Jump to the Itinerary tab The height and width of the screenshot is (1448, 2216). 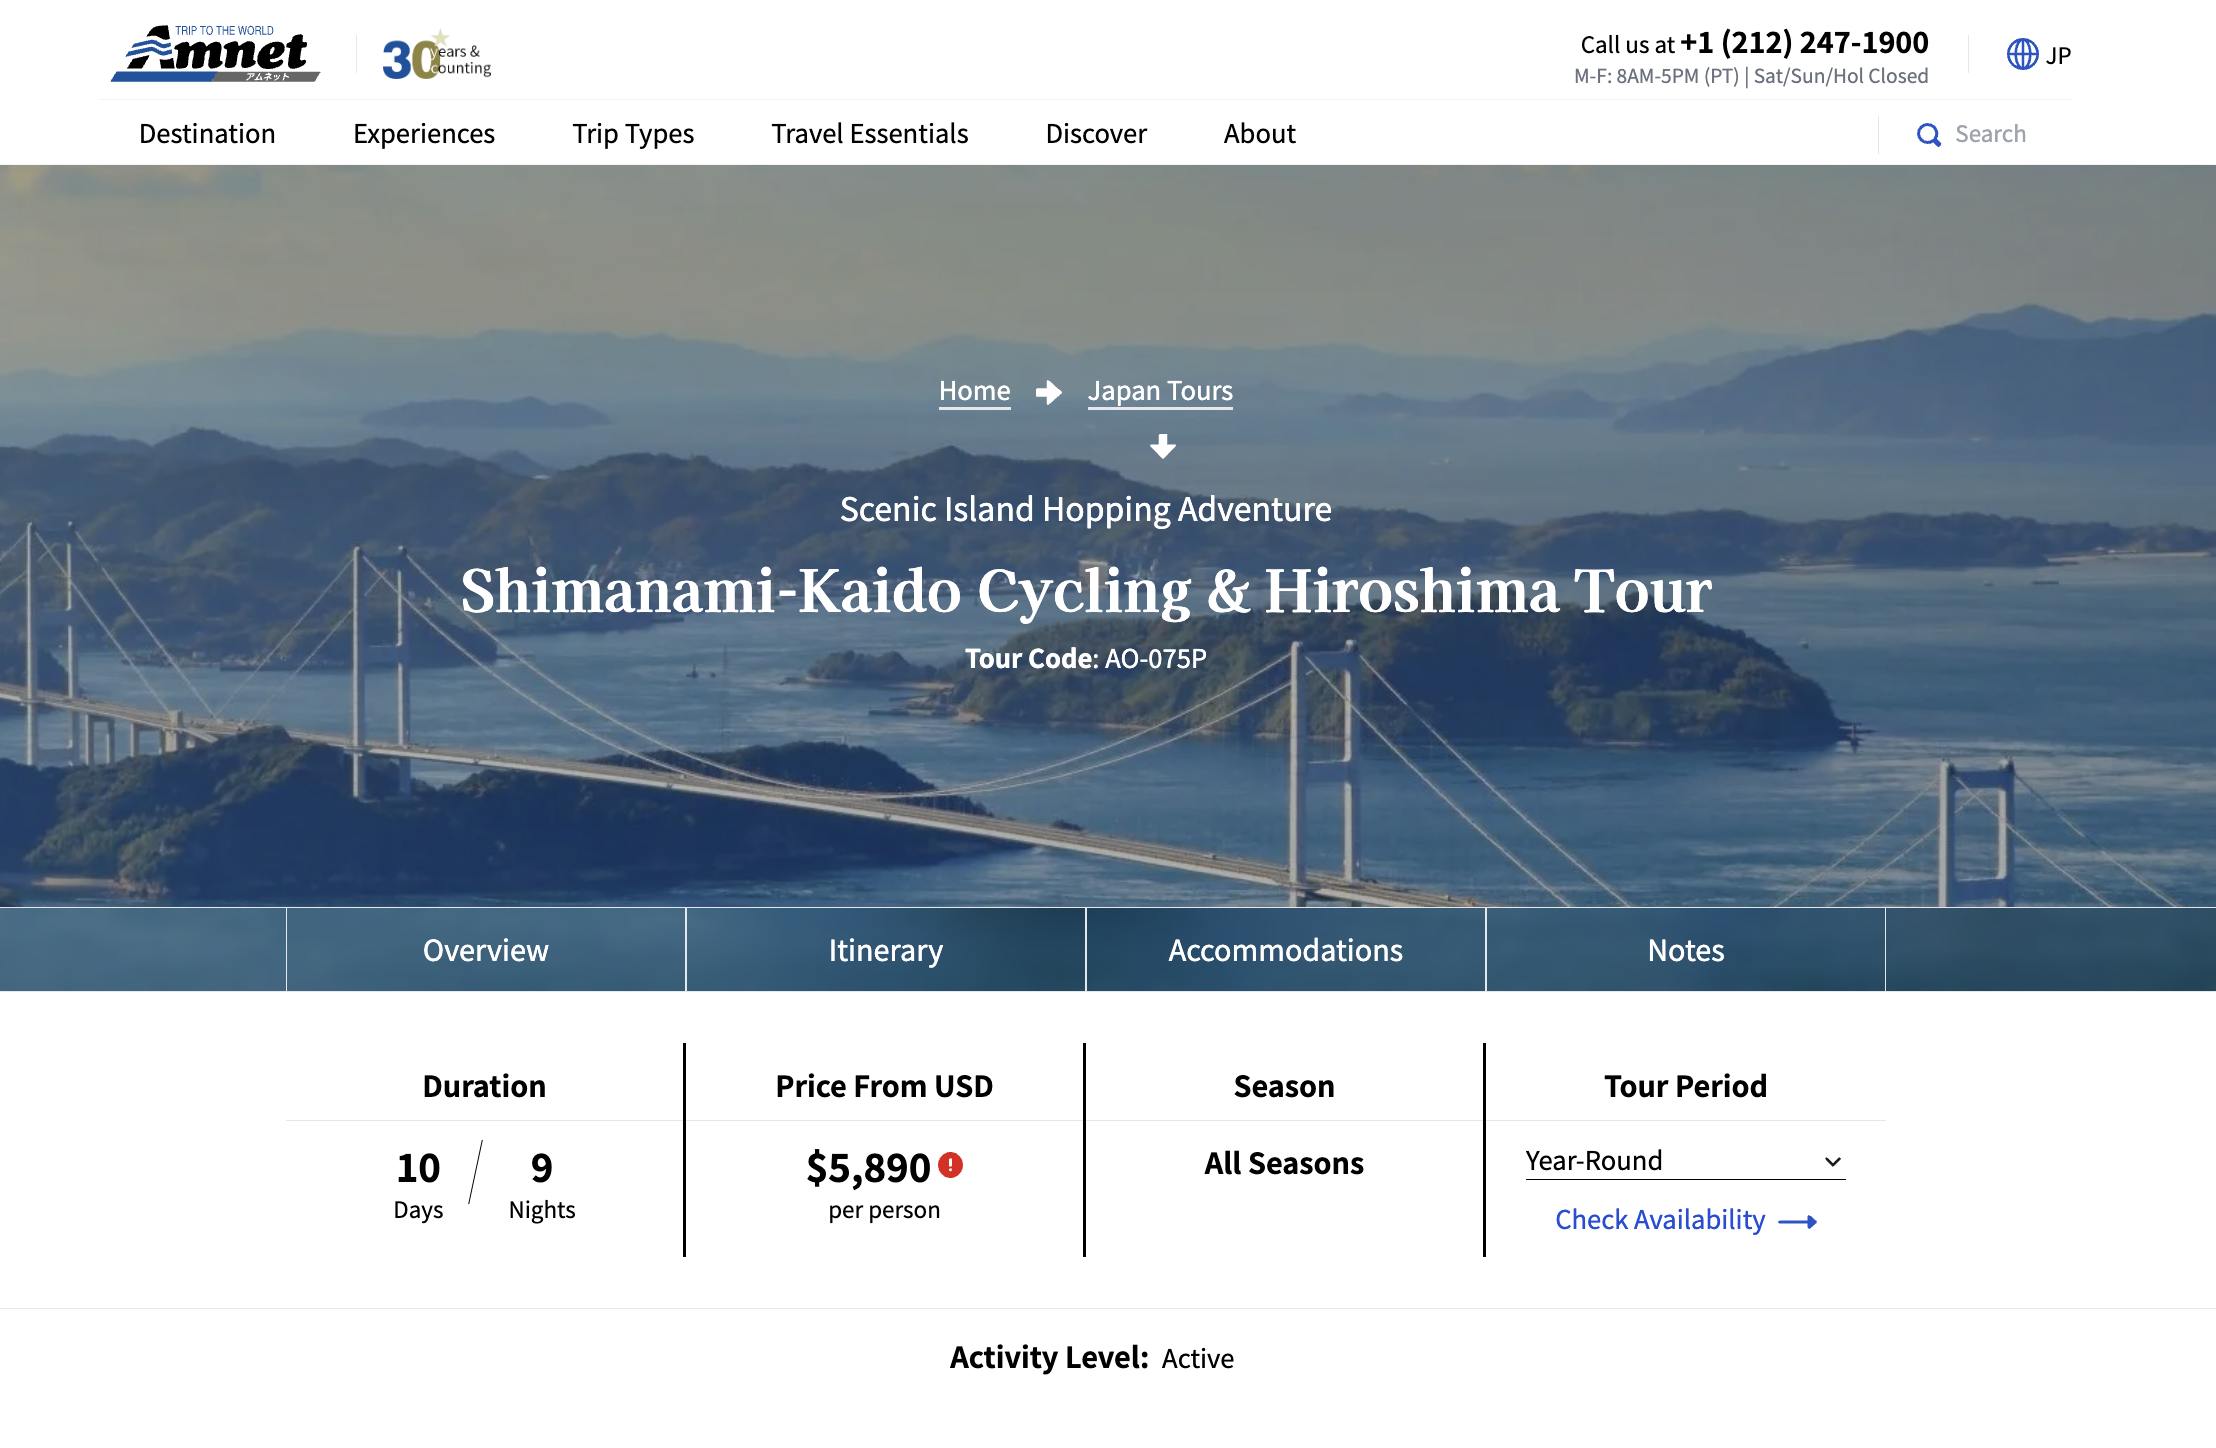tap(885, 950)
